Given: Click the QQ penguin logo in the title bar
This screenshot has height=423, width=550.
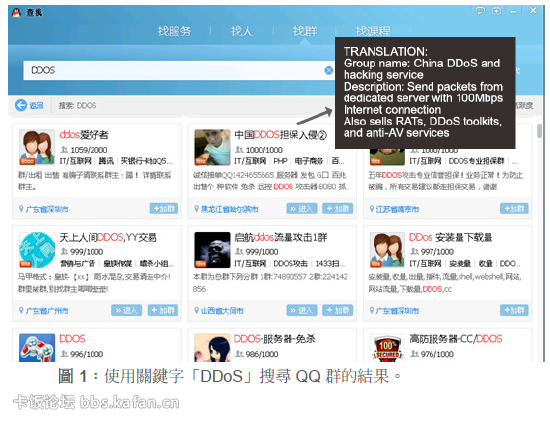Looking at the screenshot, I should pyautogui.click(x=16, y=13).
